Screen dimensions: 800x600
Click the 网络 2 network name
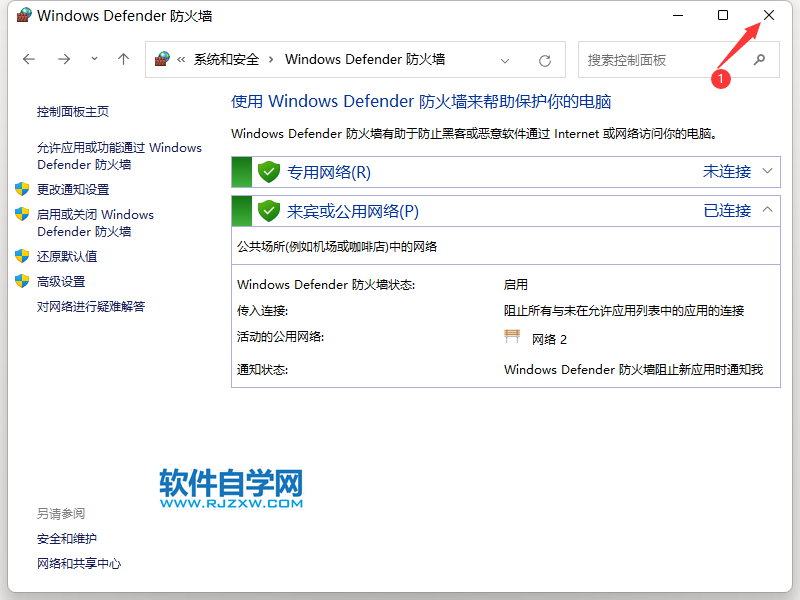(x=549, y=340)
